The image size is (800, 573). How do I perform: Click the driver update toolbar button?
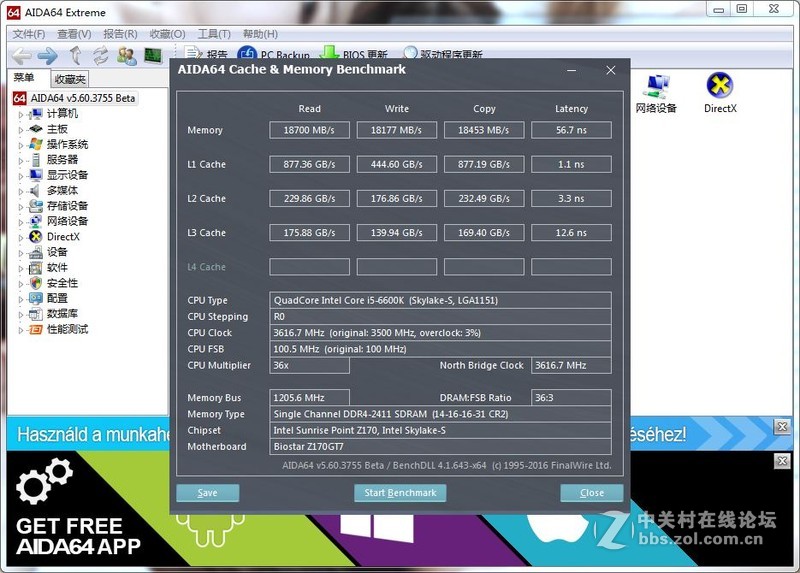442,54
